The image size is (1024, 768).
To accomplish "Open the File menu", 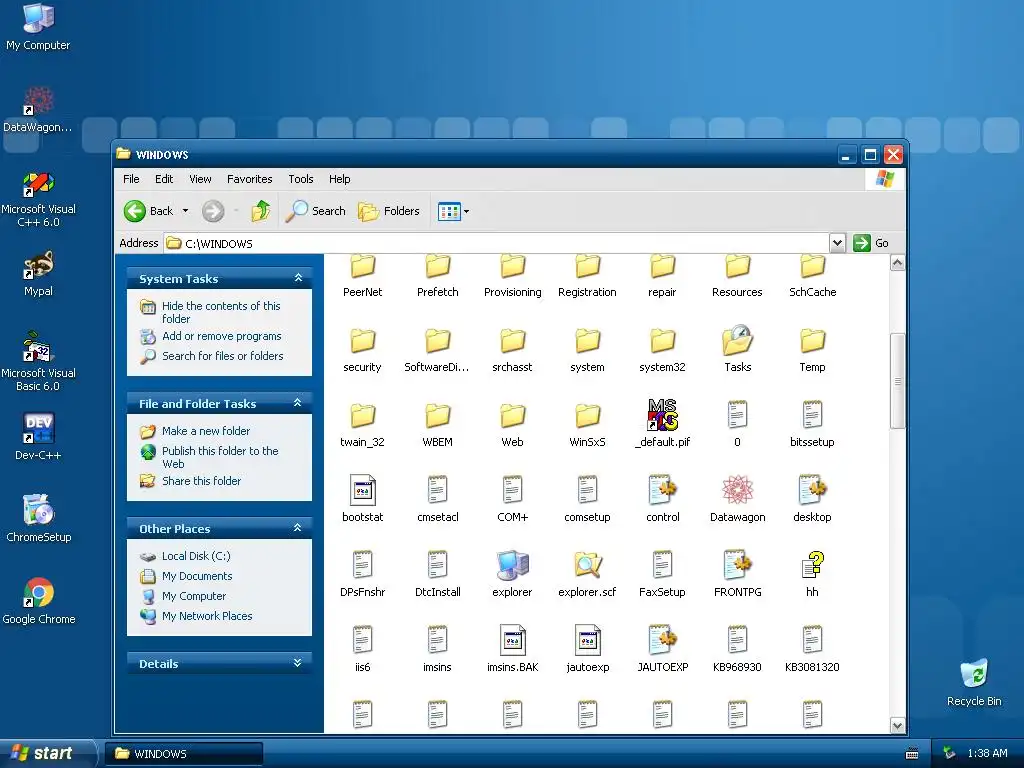I will [x=131, y=179].
